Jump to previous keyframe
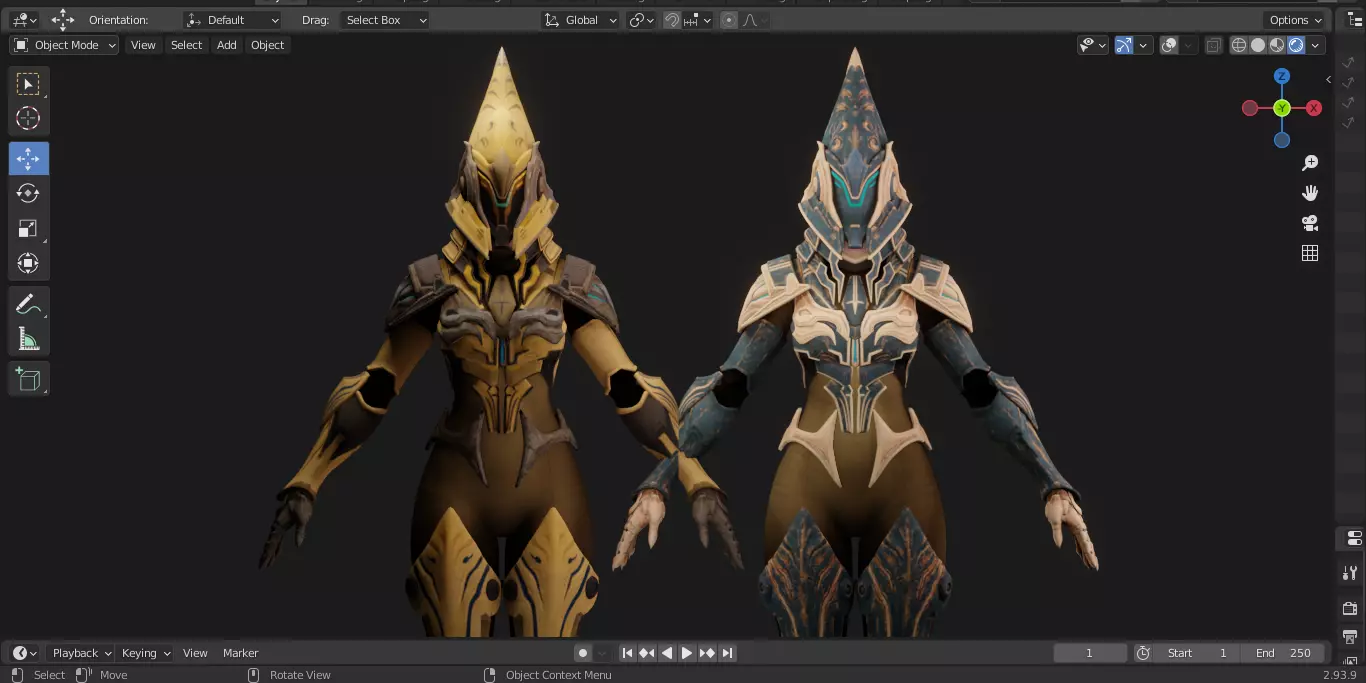This screenshot has height=683, width=1366. pos(647,653)
